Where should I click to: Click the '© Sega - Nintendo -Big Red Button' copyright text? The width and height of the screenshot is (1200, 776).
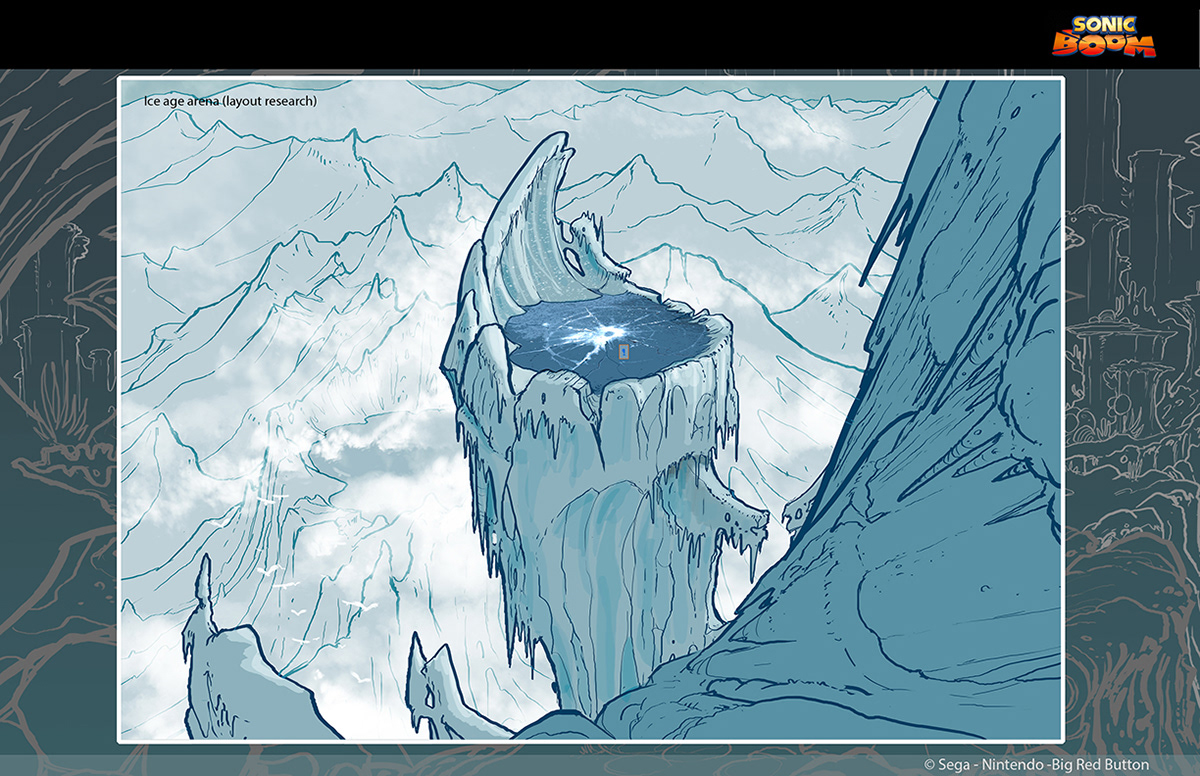click(x=1036, y=764)
